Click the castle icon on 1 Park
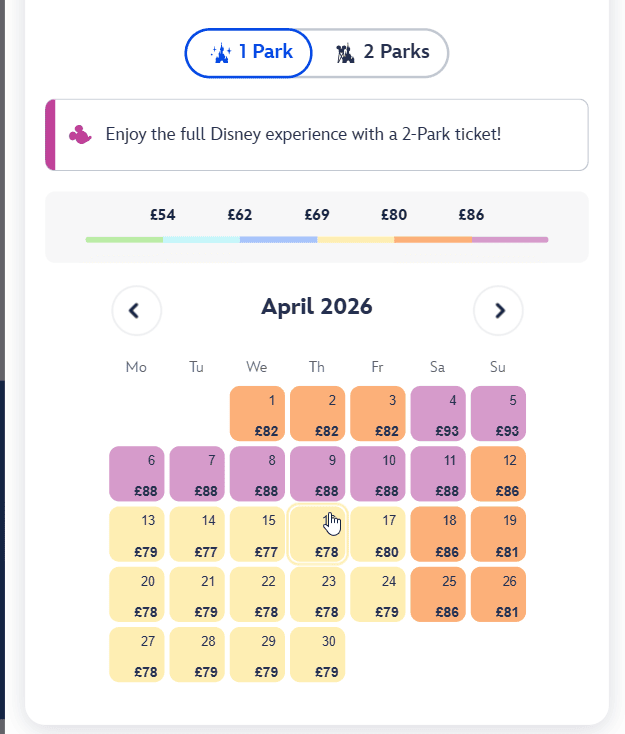This screenshot has width=625, height=734. click(221, 53)
